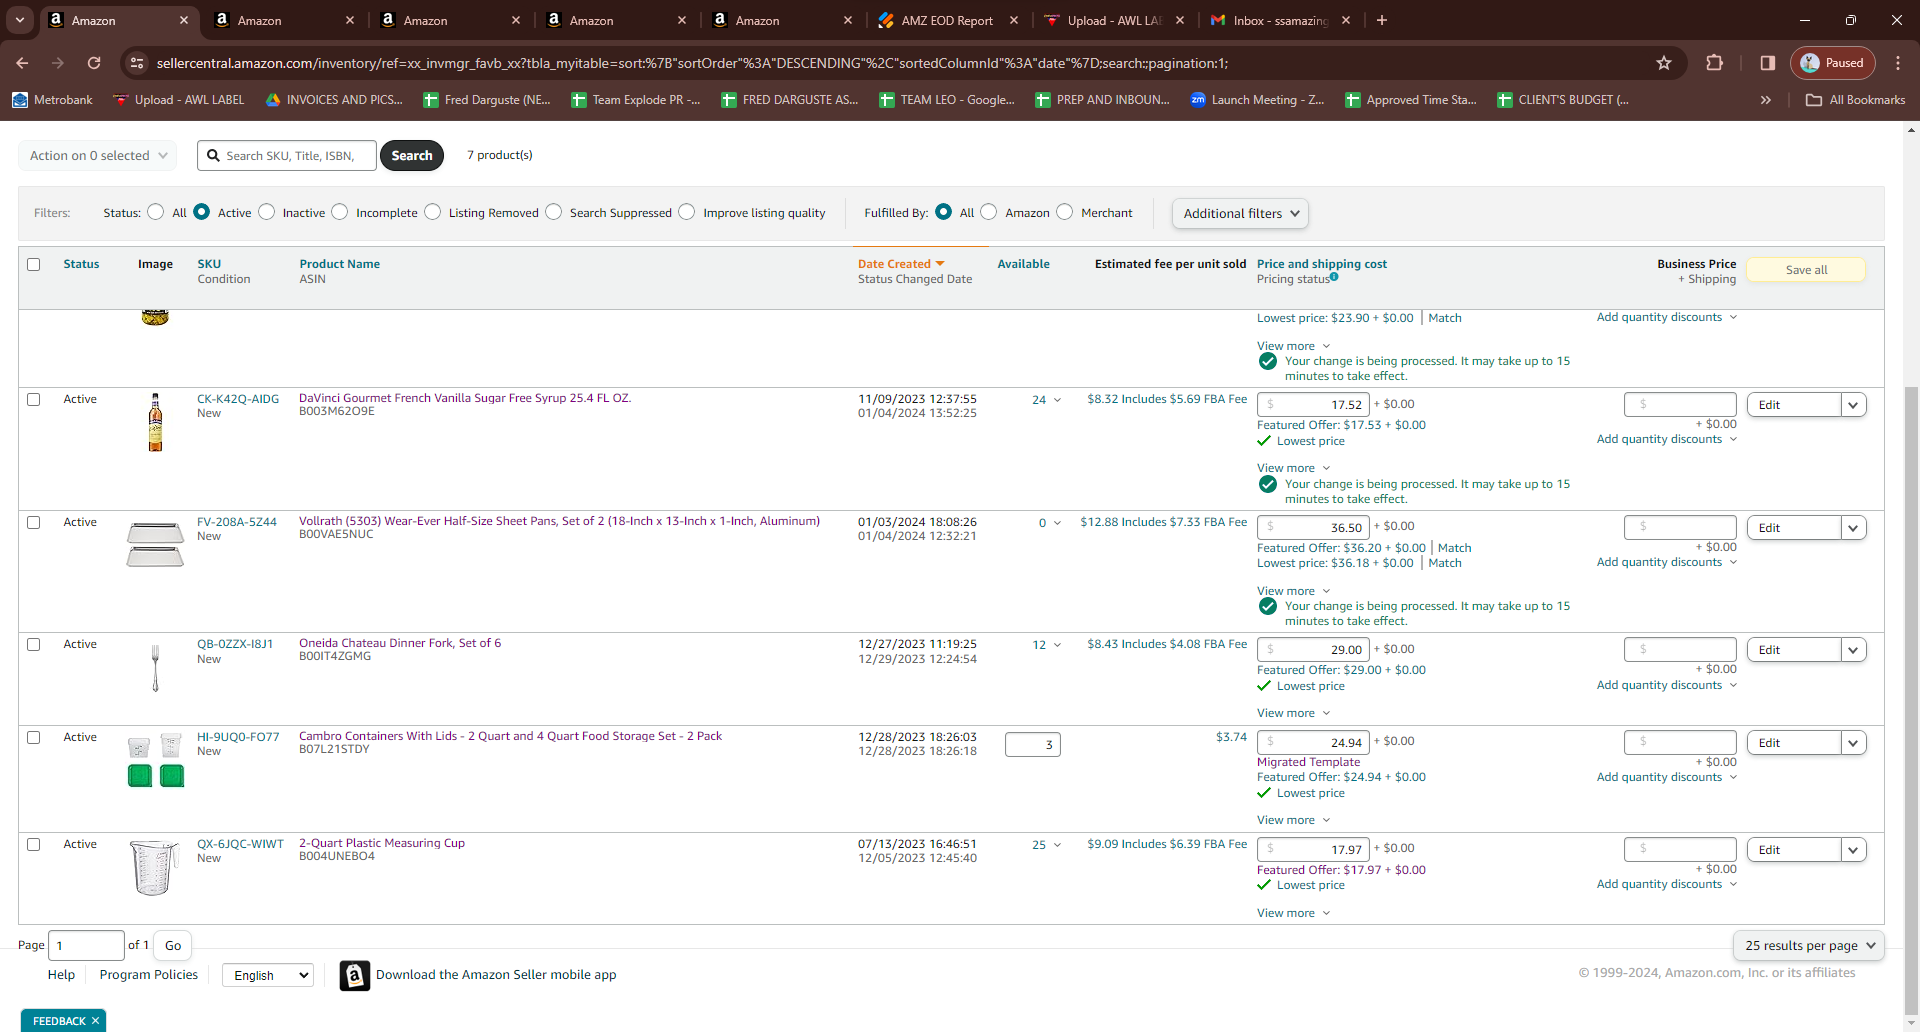View site information icon in address bar

coord(137,63)
